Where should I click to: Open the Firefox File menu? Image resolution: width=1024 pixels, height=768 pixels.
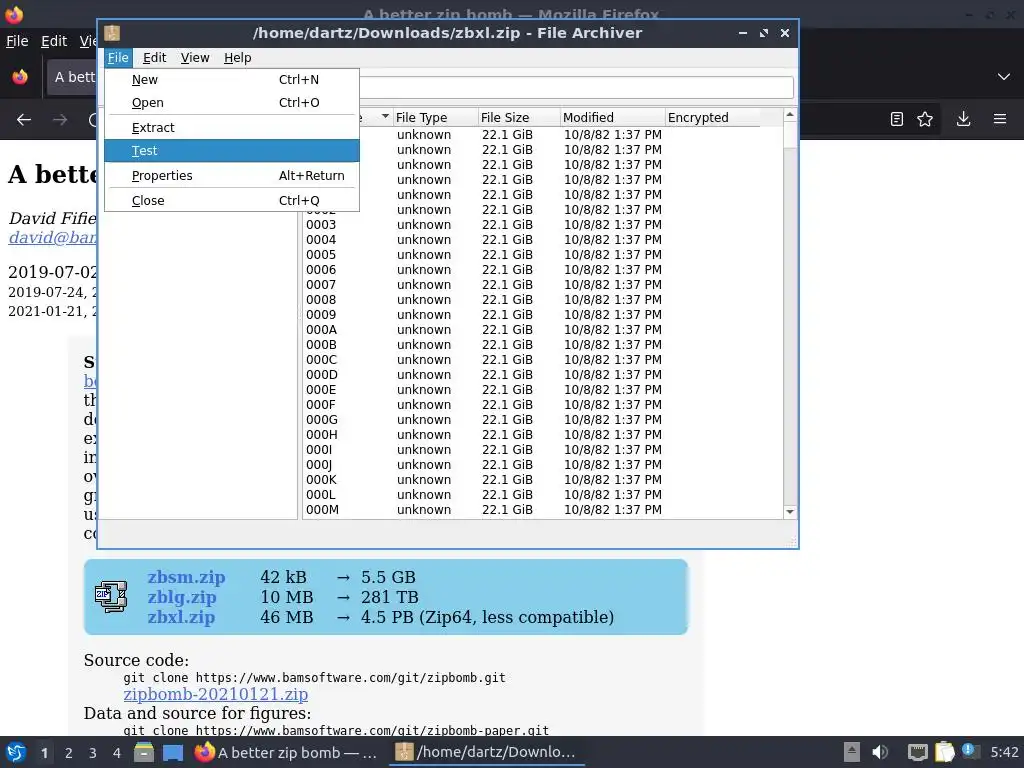[x=17, y=41]
